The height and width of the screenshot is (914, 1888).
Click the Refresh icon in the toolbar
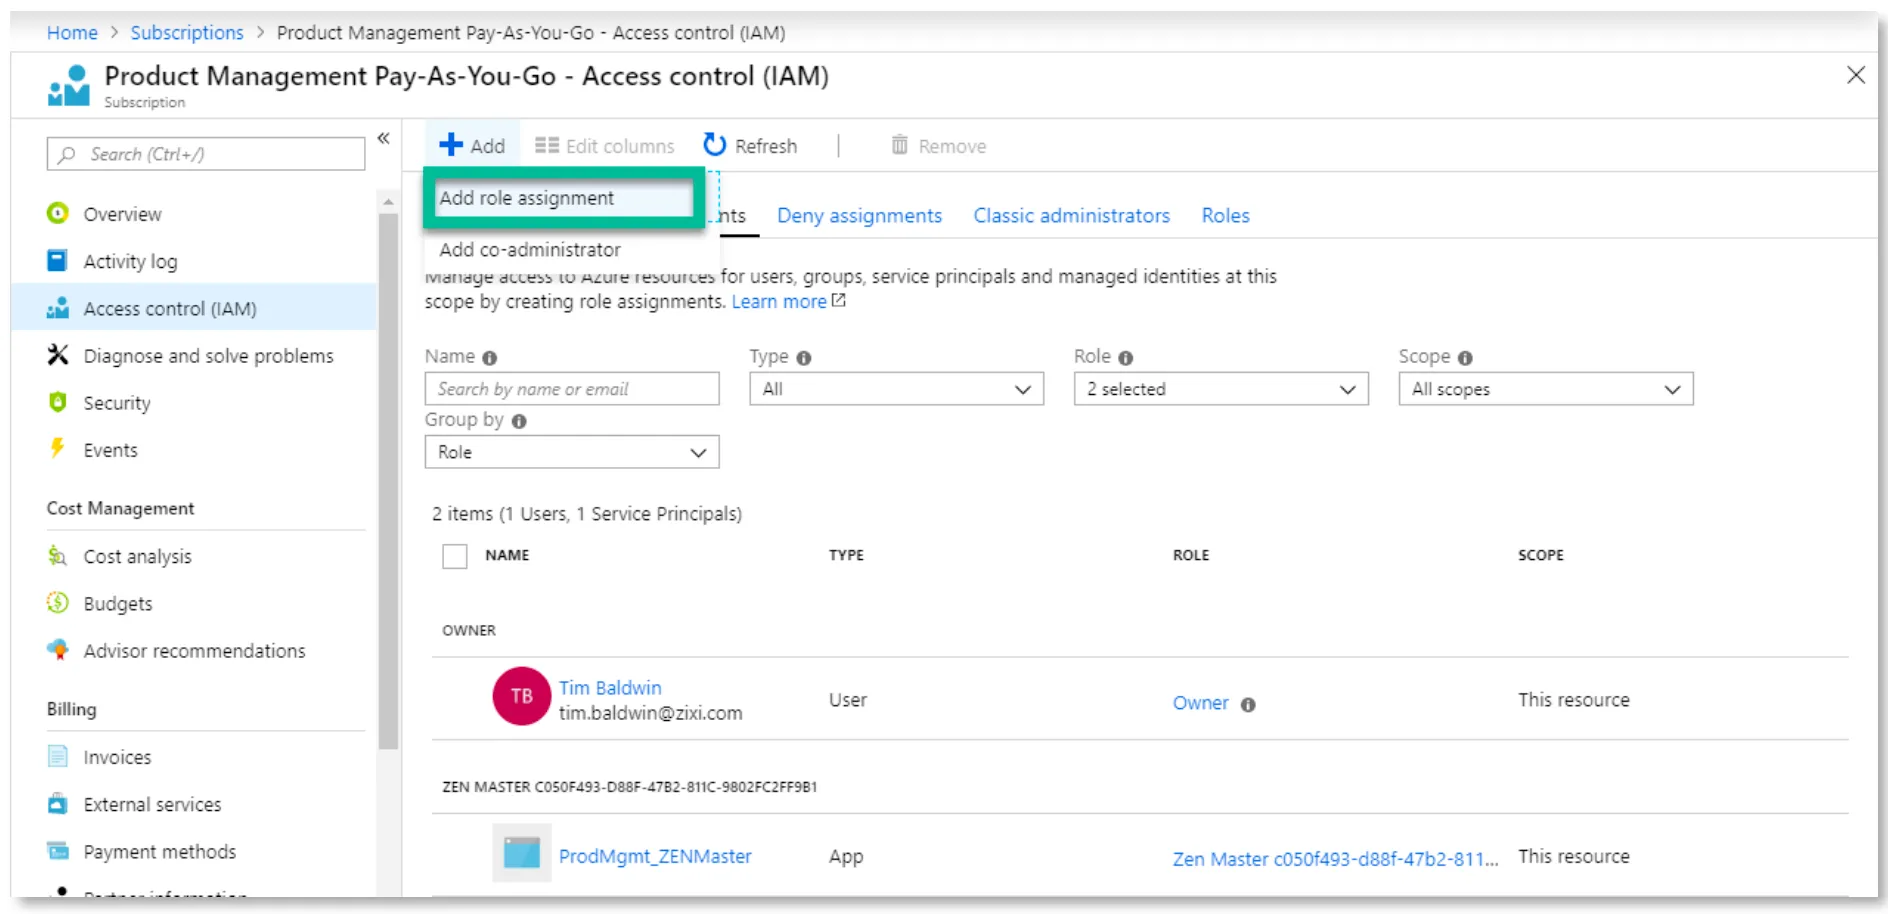tap(714, 145)
